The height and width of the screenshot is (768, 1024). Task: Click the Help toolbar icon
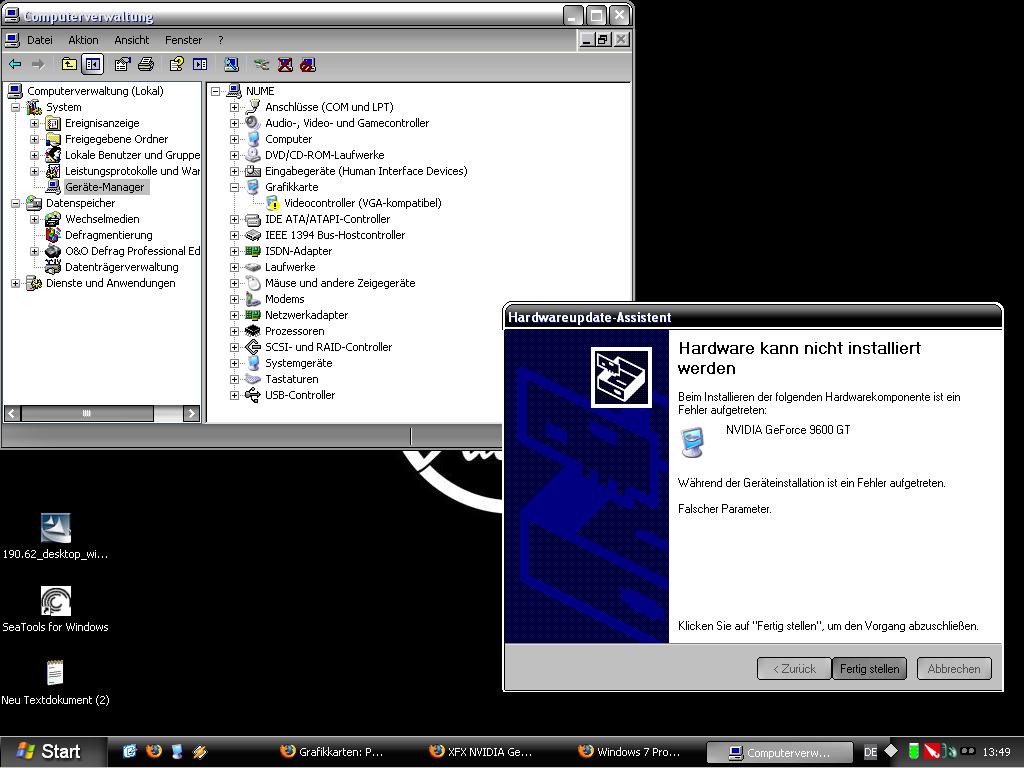(x=176, y=64)
